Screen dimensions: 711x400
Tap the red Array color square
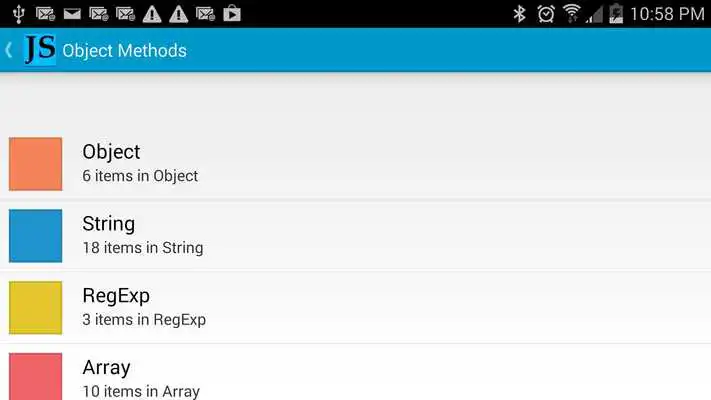click(36, 376)
